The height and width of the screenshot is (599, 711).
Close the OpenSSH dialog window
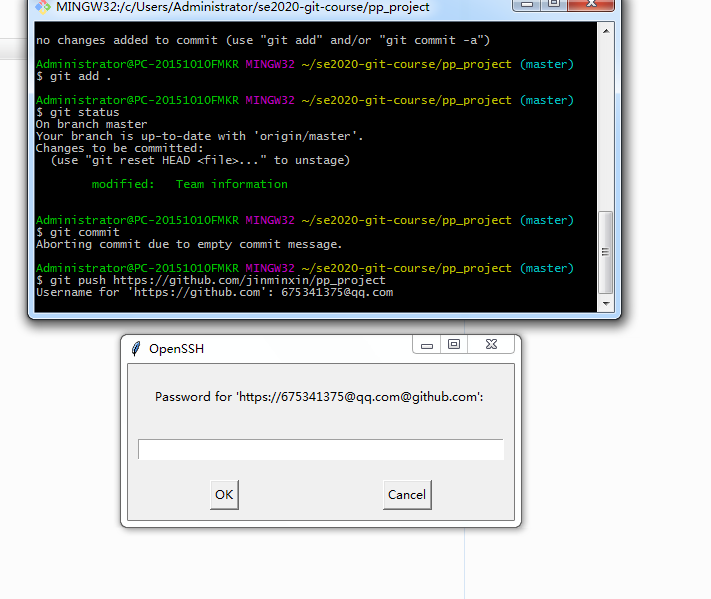491,345
